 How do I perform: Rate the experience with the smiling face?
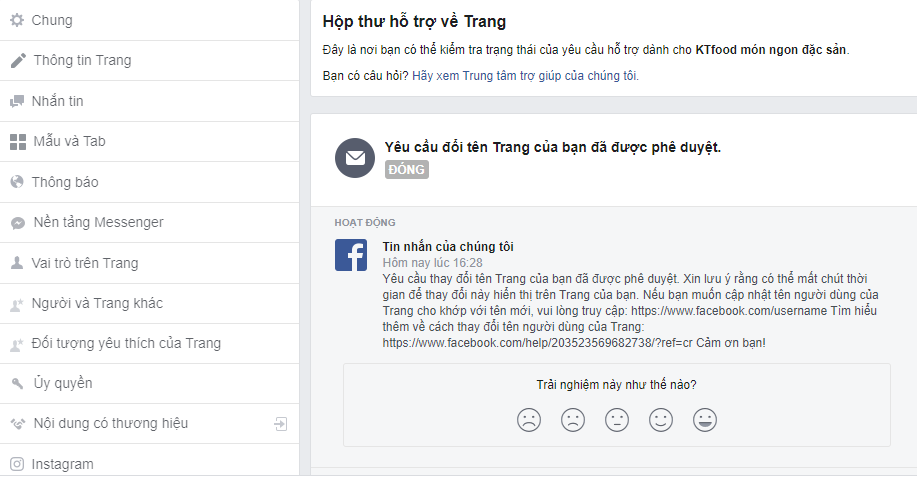(661, 420)
